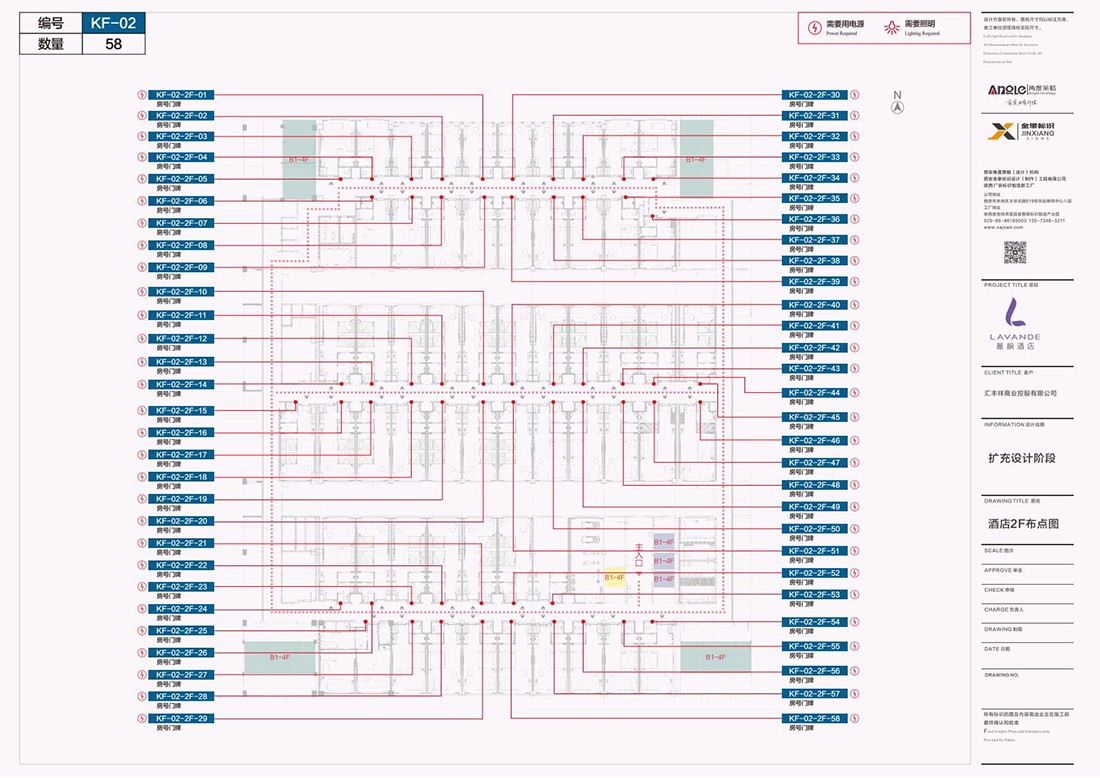The height and width of the screenshot is (778, 1100).
Task: Select the KF-02-2F-10 sign label
Action: tap(181, 292)
